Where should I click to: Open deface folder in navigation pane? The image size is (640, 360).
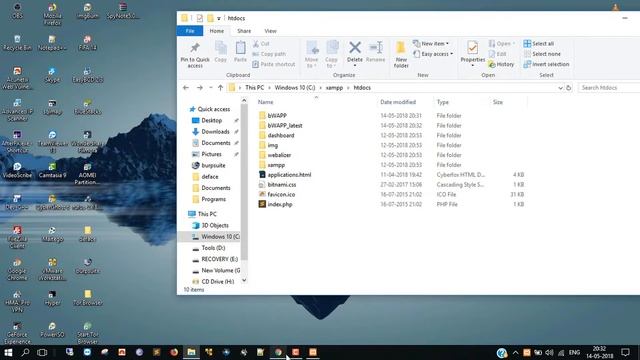coord(210,177)
